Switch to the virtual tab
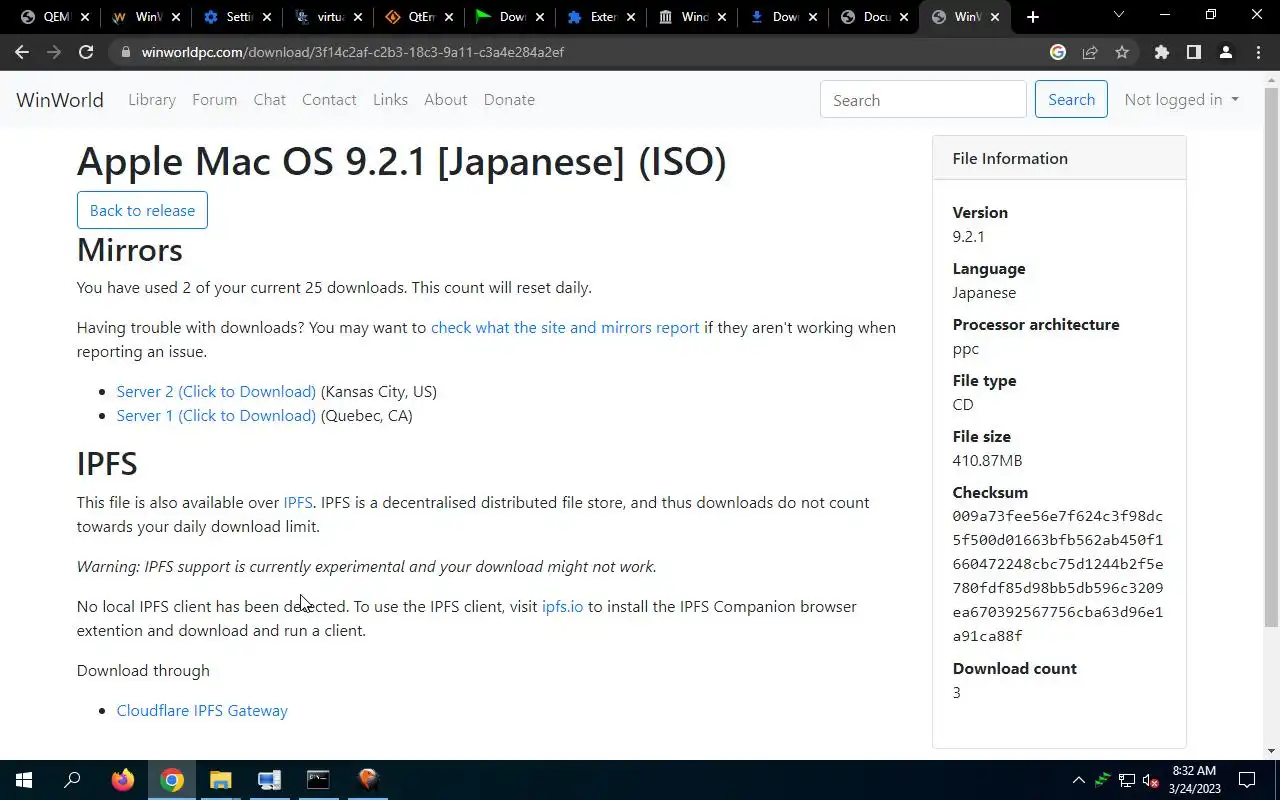Screen dimensions: 1280x800 (326, 17)
